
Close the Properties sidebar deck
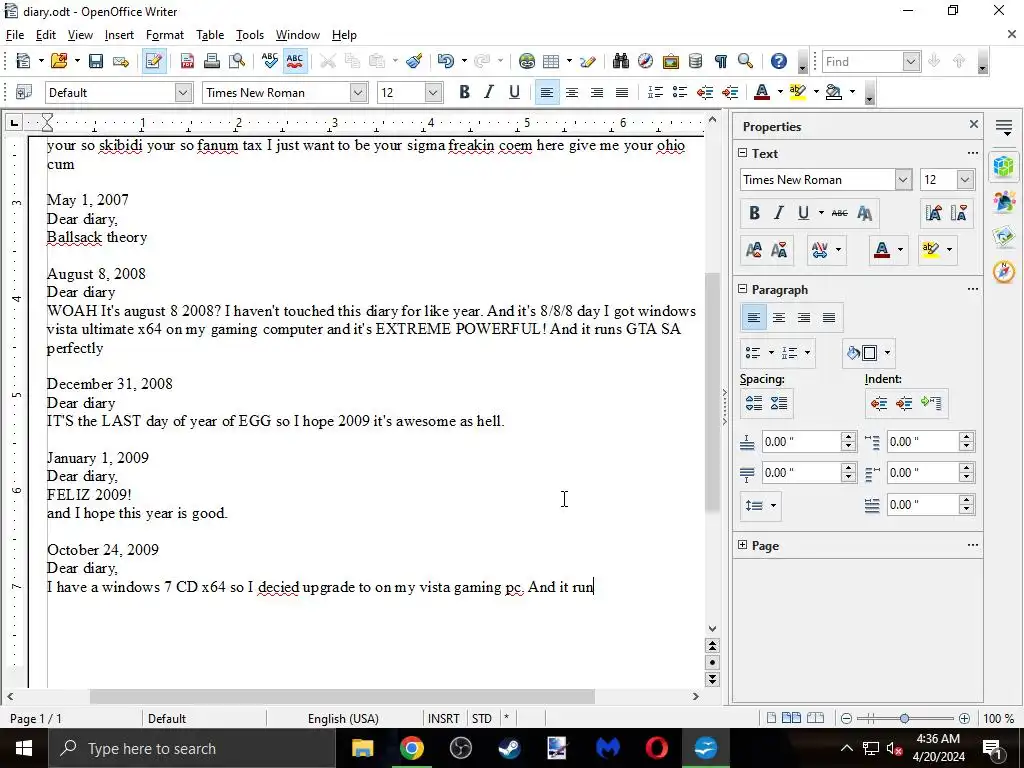974,124
